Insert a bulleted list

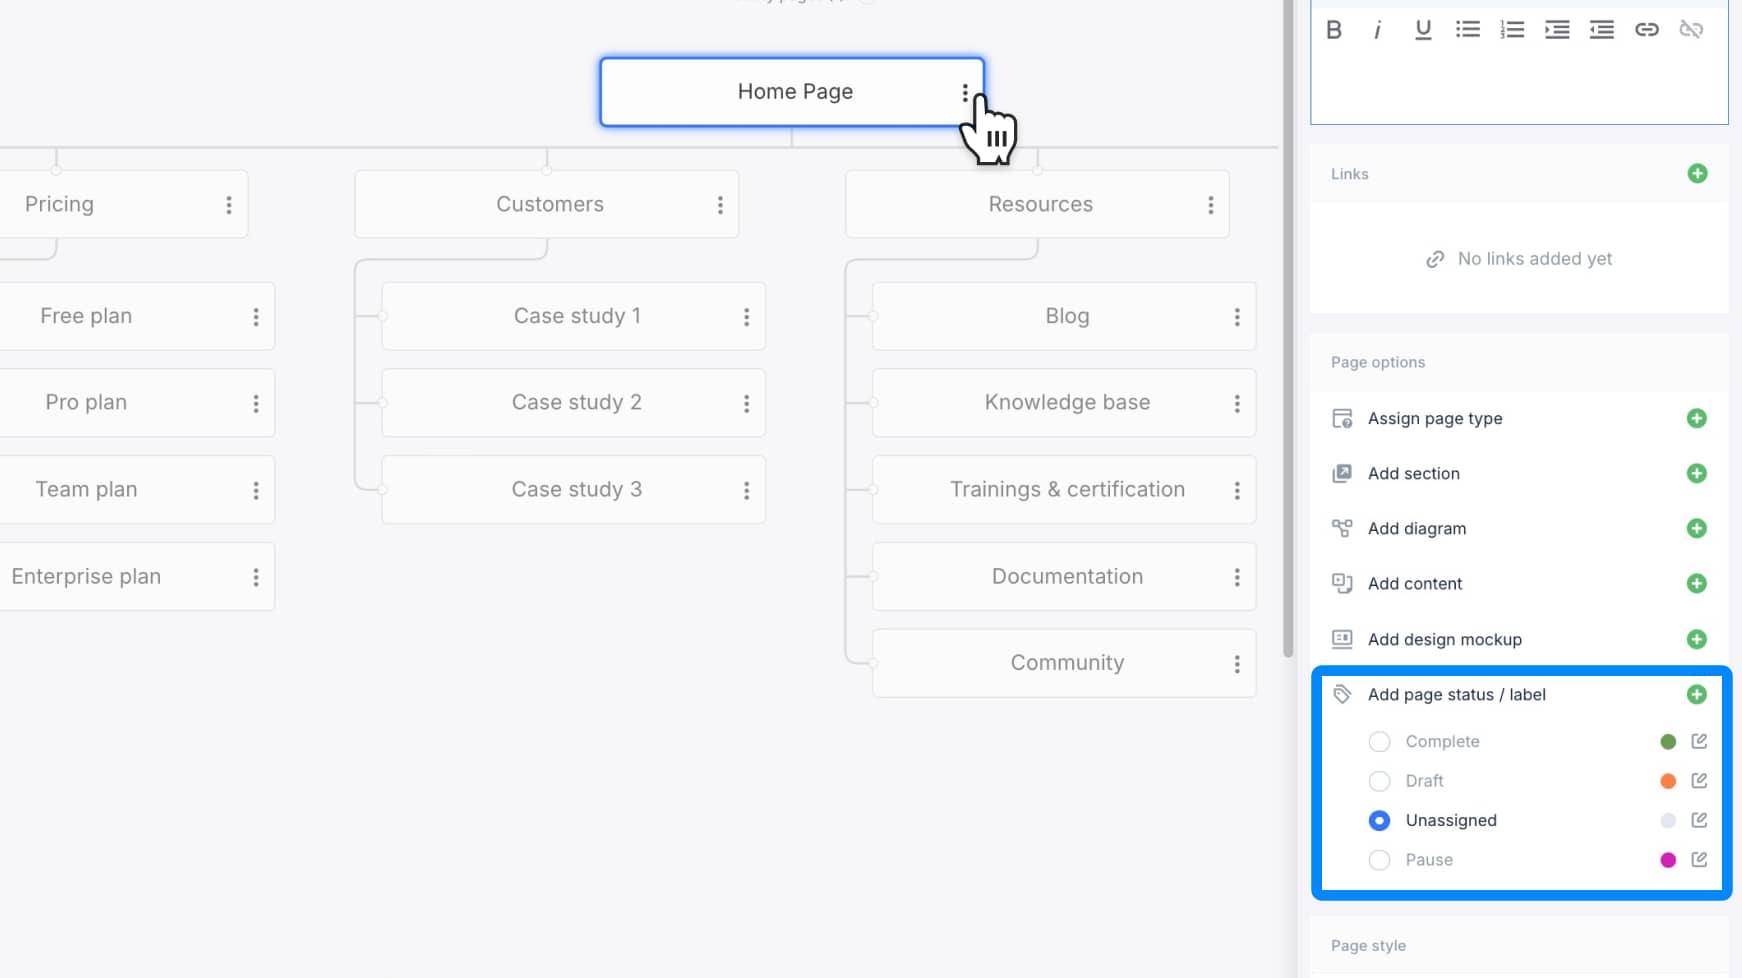click(1467, 29)
